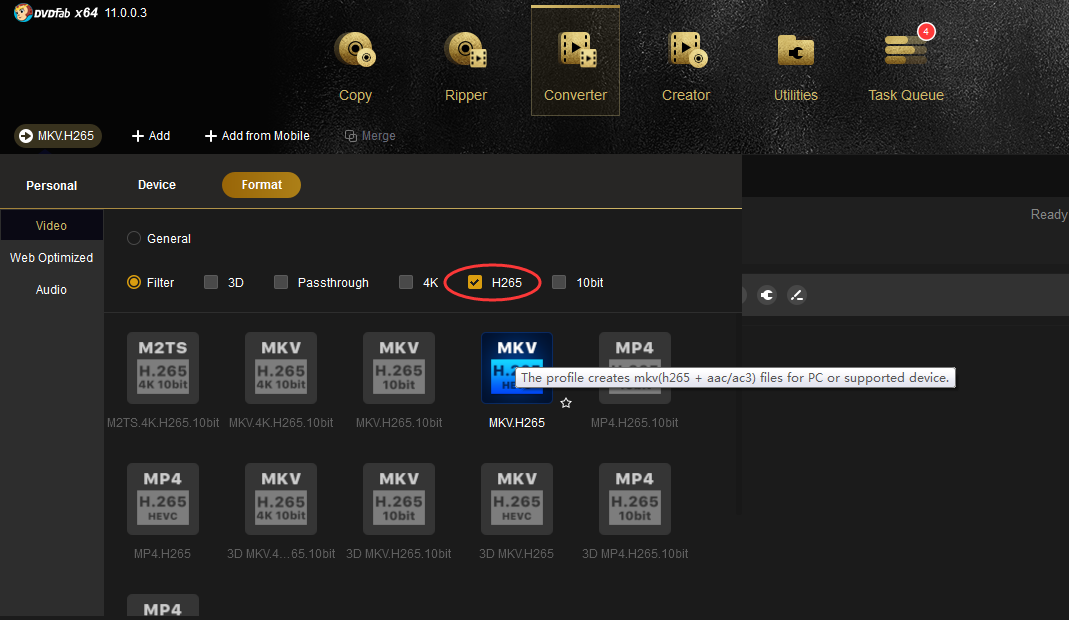Open the Ripper module

466,65
